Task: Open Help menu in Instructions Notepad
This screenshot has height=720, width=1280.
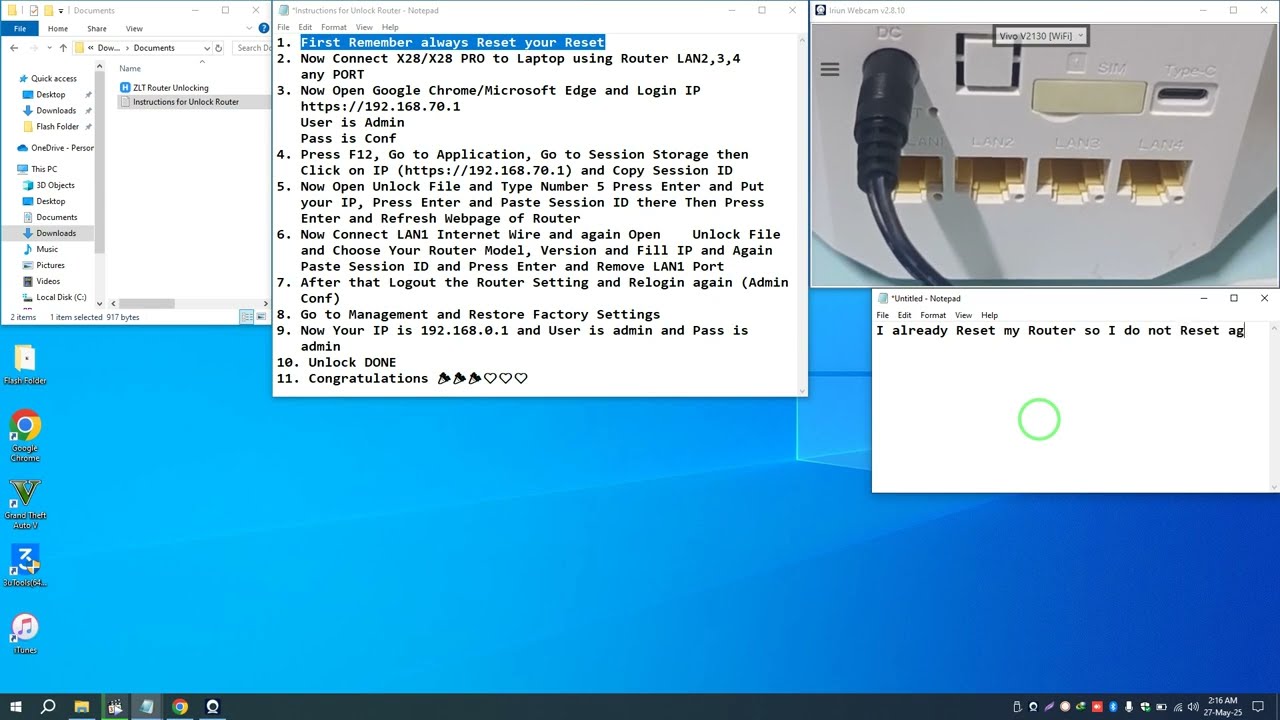Action: click(390, 27)
